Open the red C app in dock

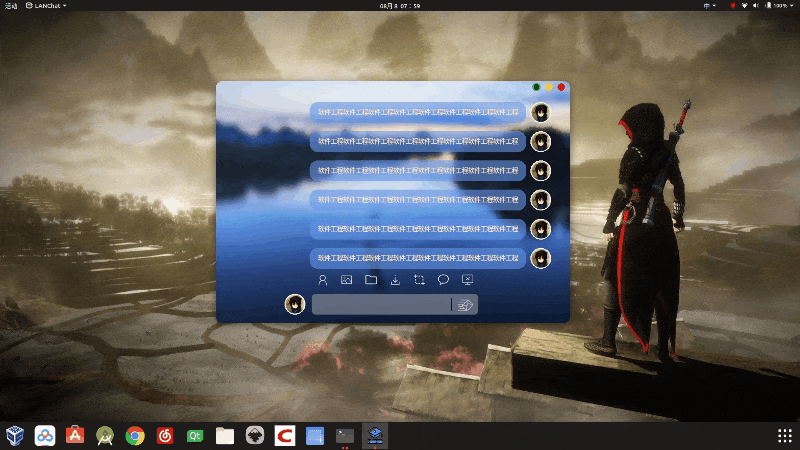(285, 436)
